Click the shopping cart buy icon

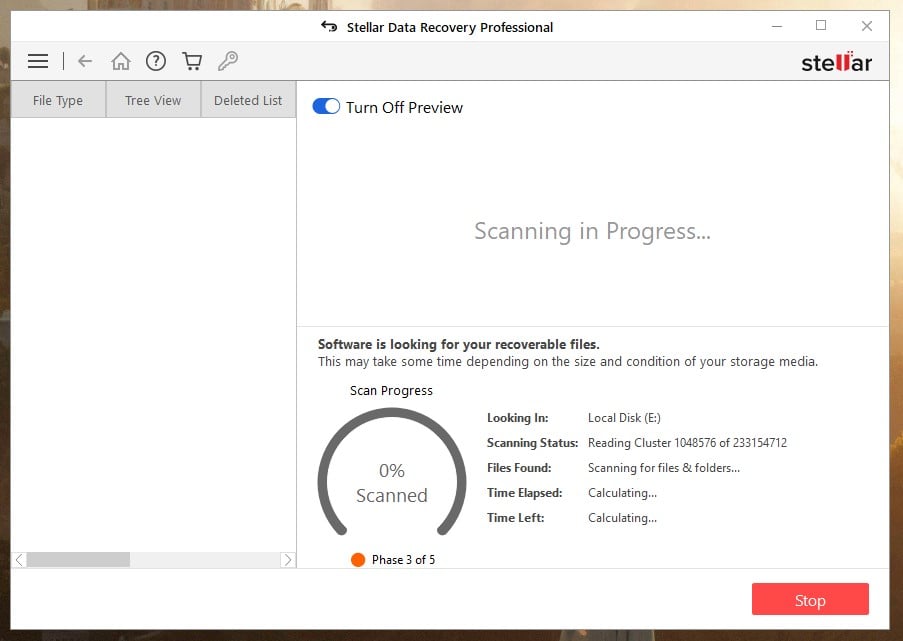click(192, 60)
